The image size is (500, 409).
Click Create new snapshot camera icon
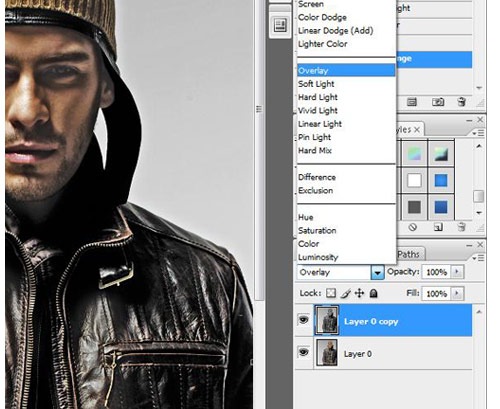[438, 102]
